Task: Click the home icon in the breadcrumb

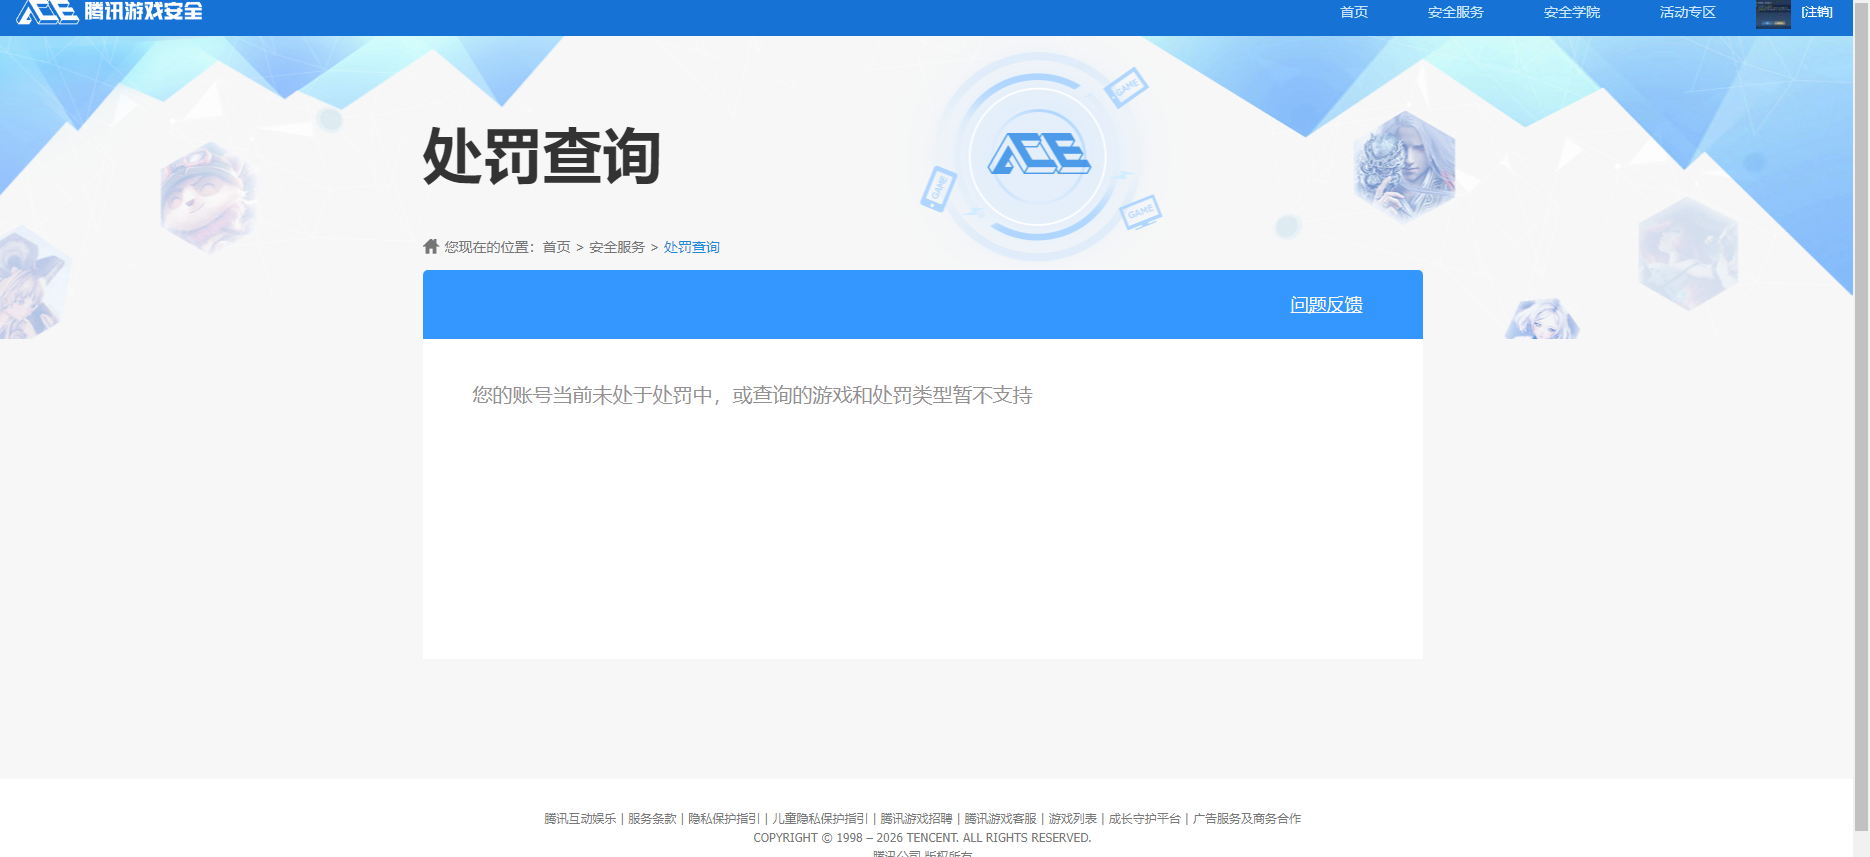Action: 431,246
